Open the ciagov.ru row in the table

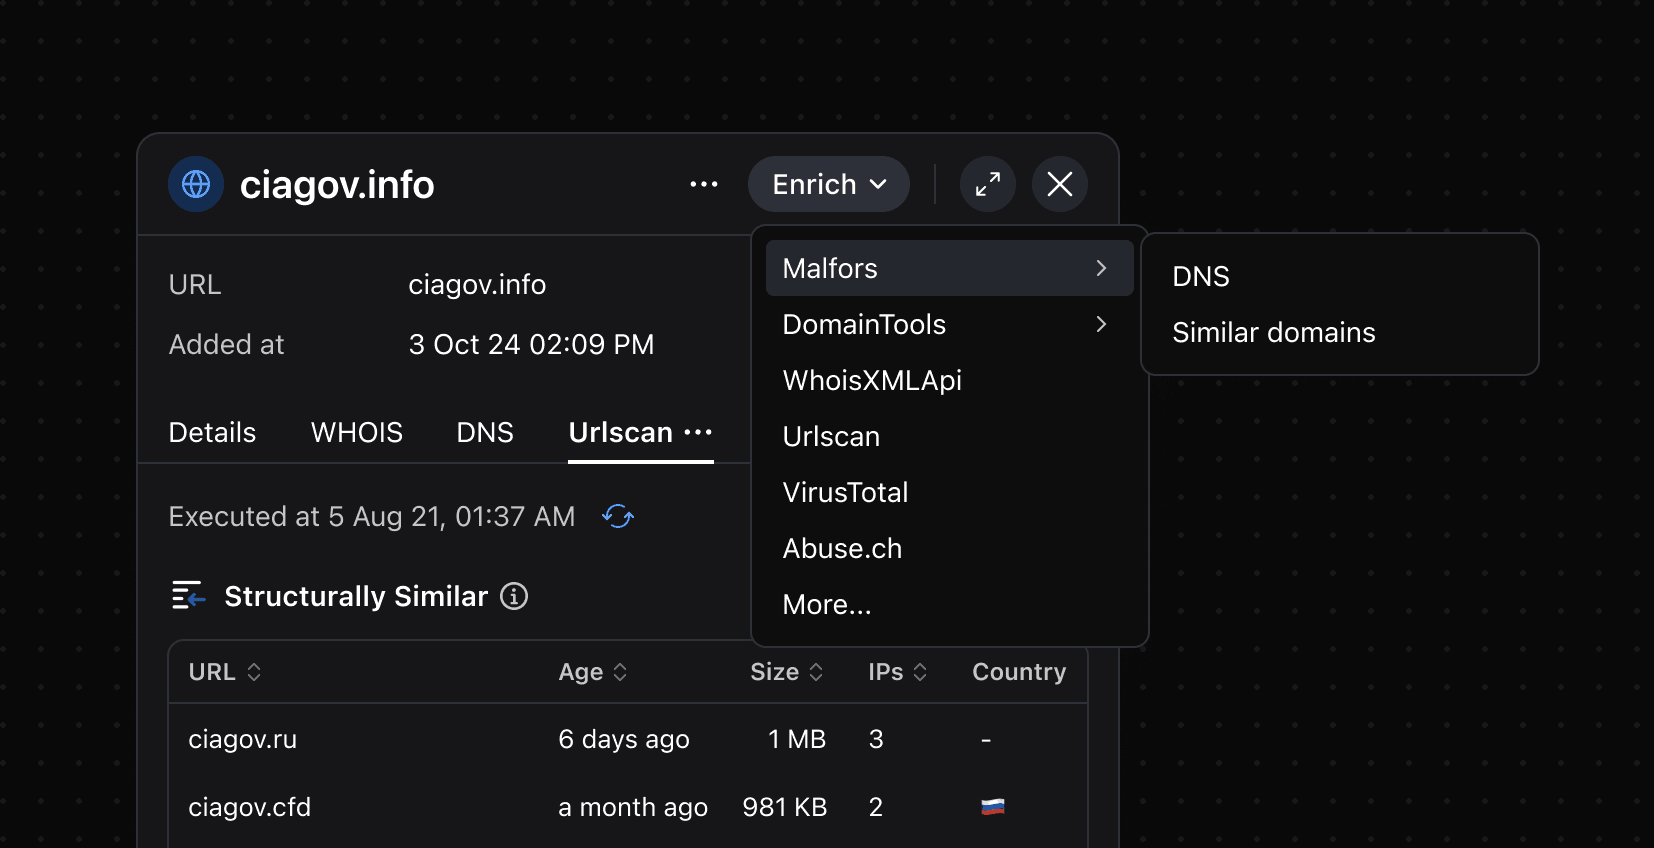(243, 739)
